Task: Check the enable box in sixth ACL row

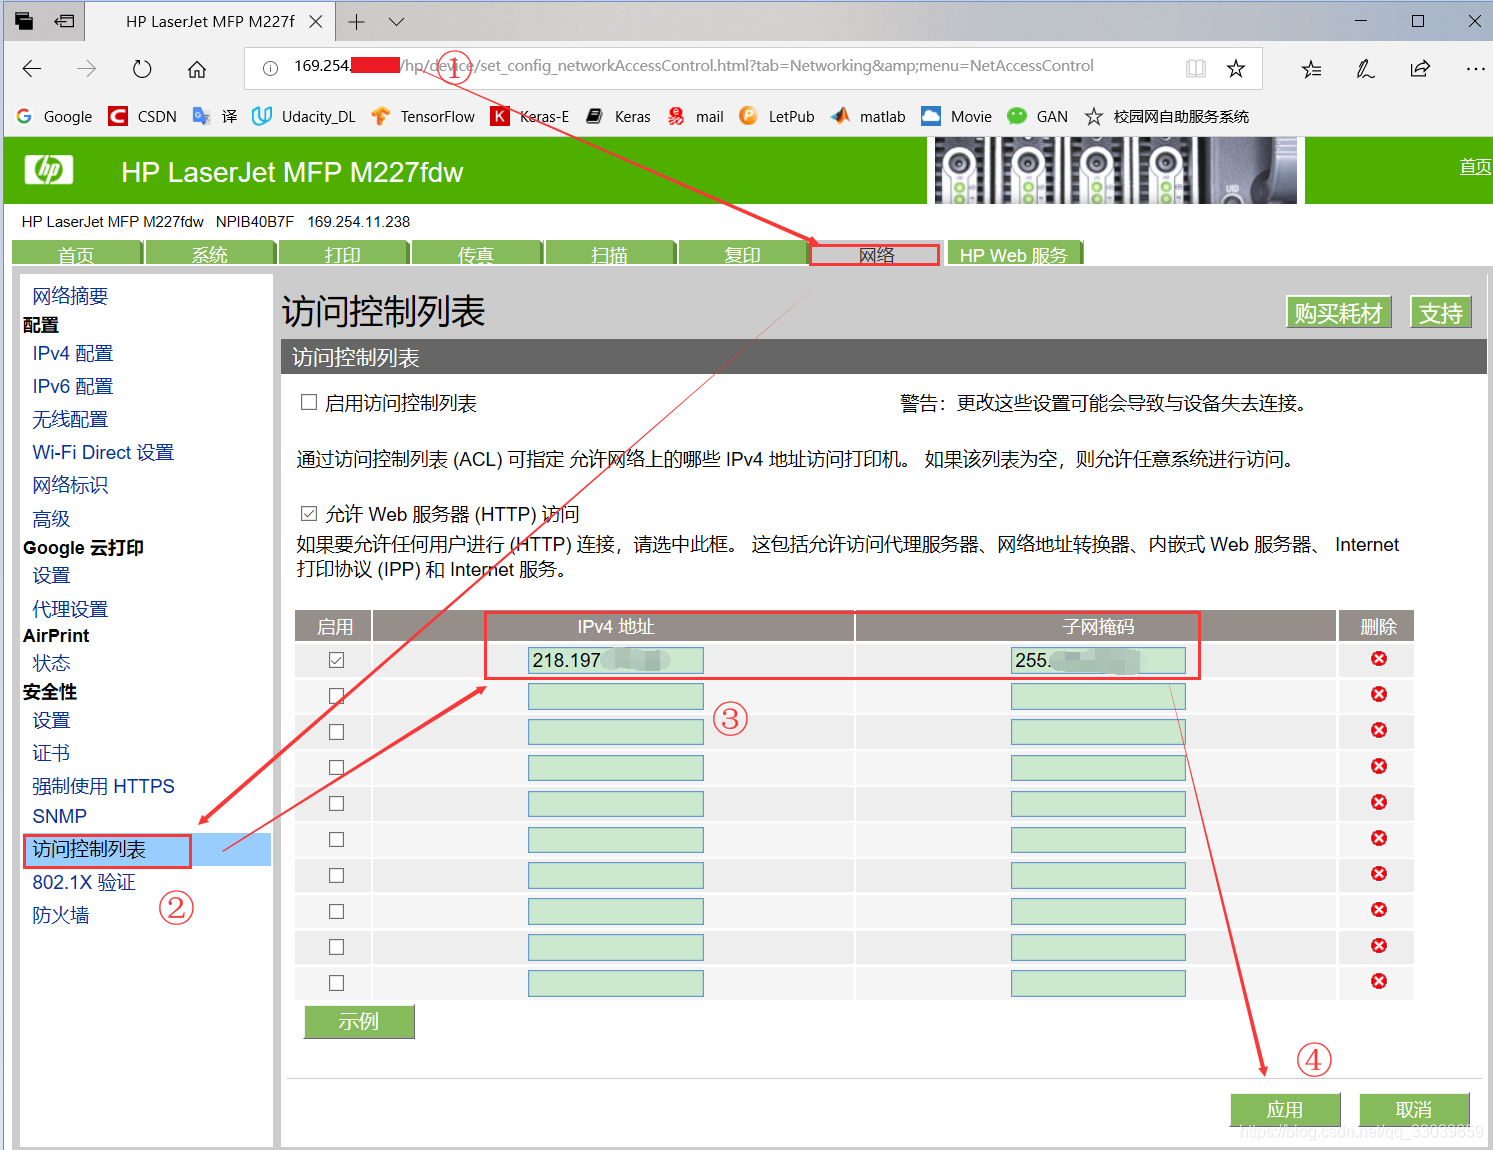Action: tap(336, 840)
